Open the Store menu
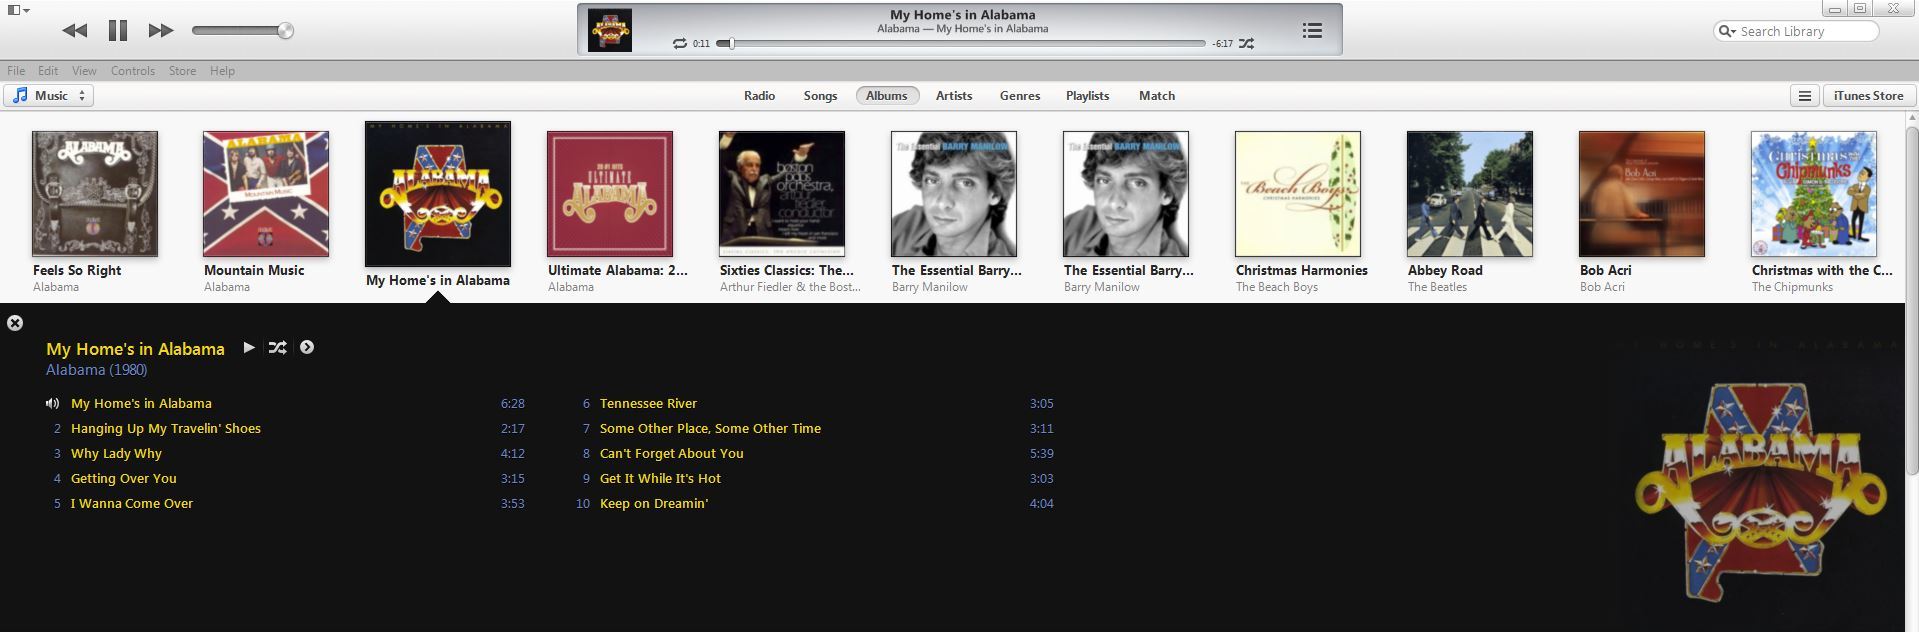The width and height of the screenshot is (1919, 632). (x=182, y=71)
